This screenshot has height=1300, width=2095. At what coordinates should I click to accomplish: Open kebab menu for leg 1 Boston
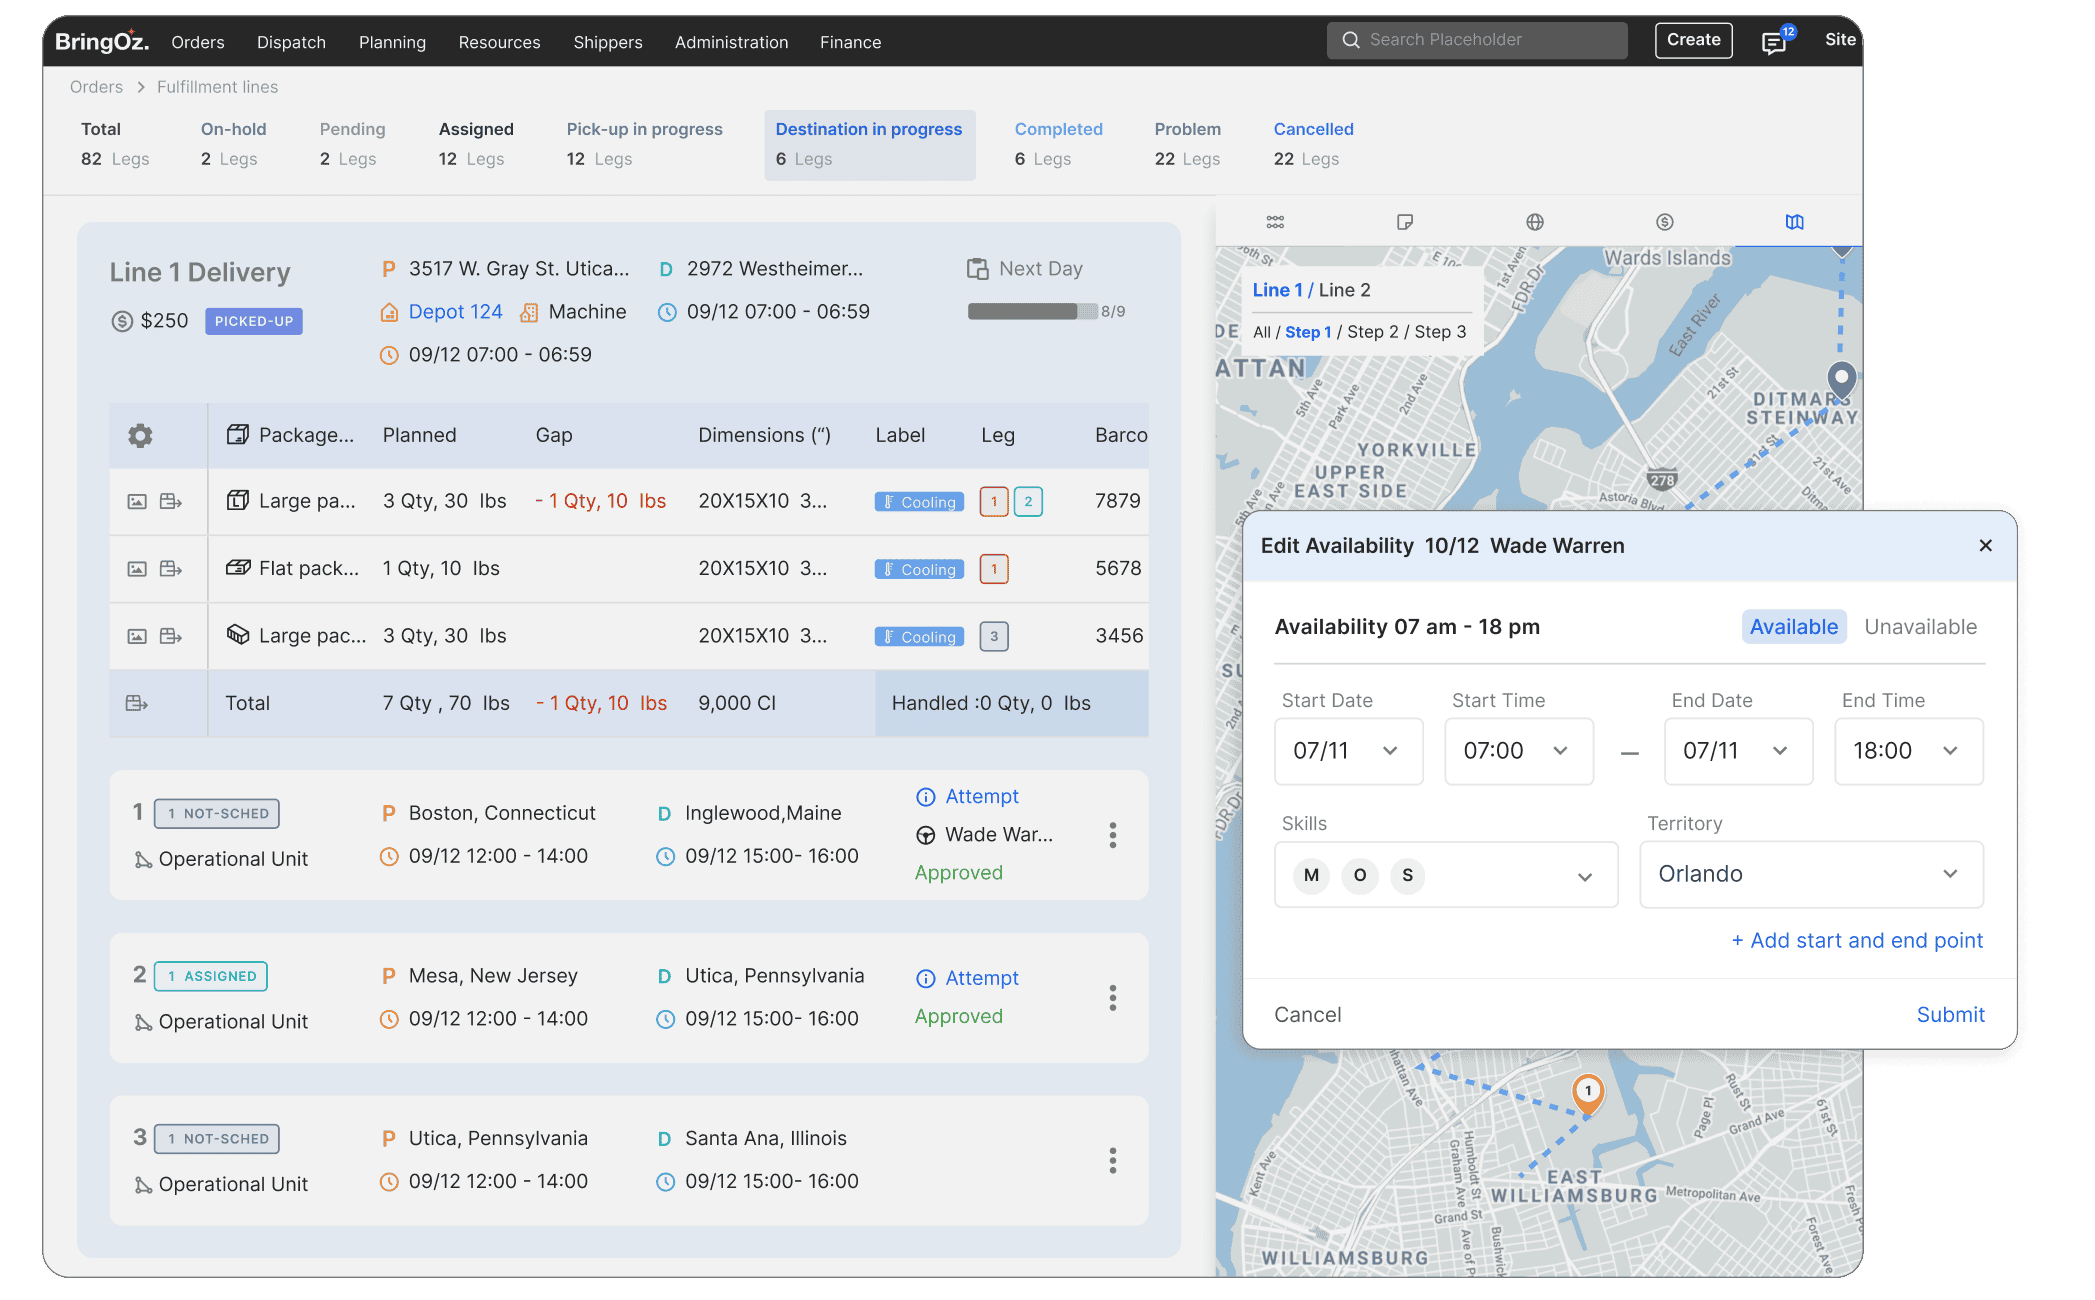coord(1112,836)
